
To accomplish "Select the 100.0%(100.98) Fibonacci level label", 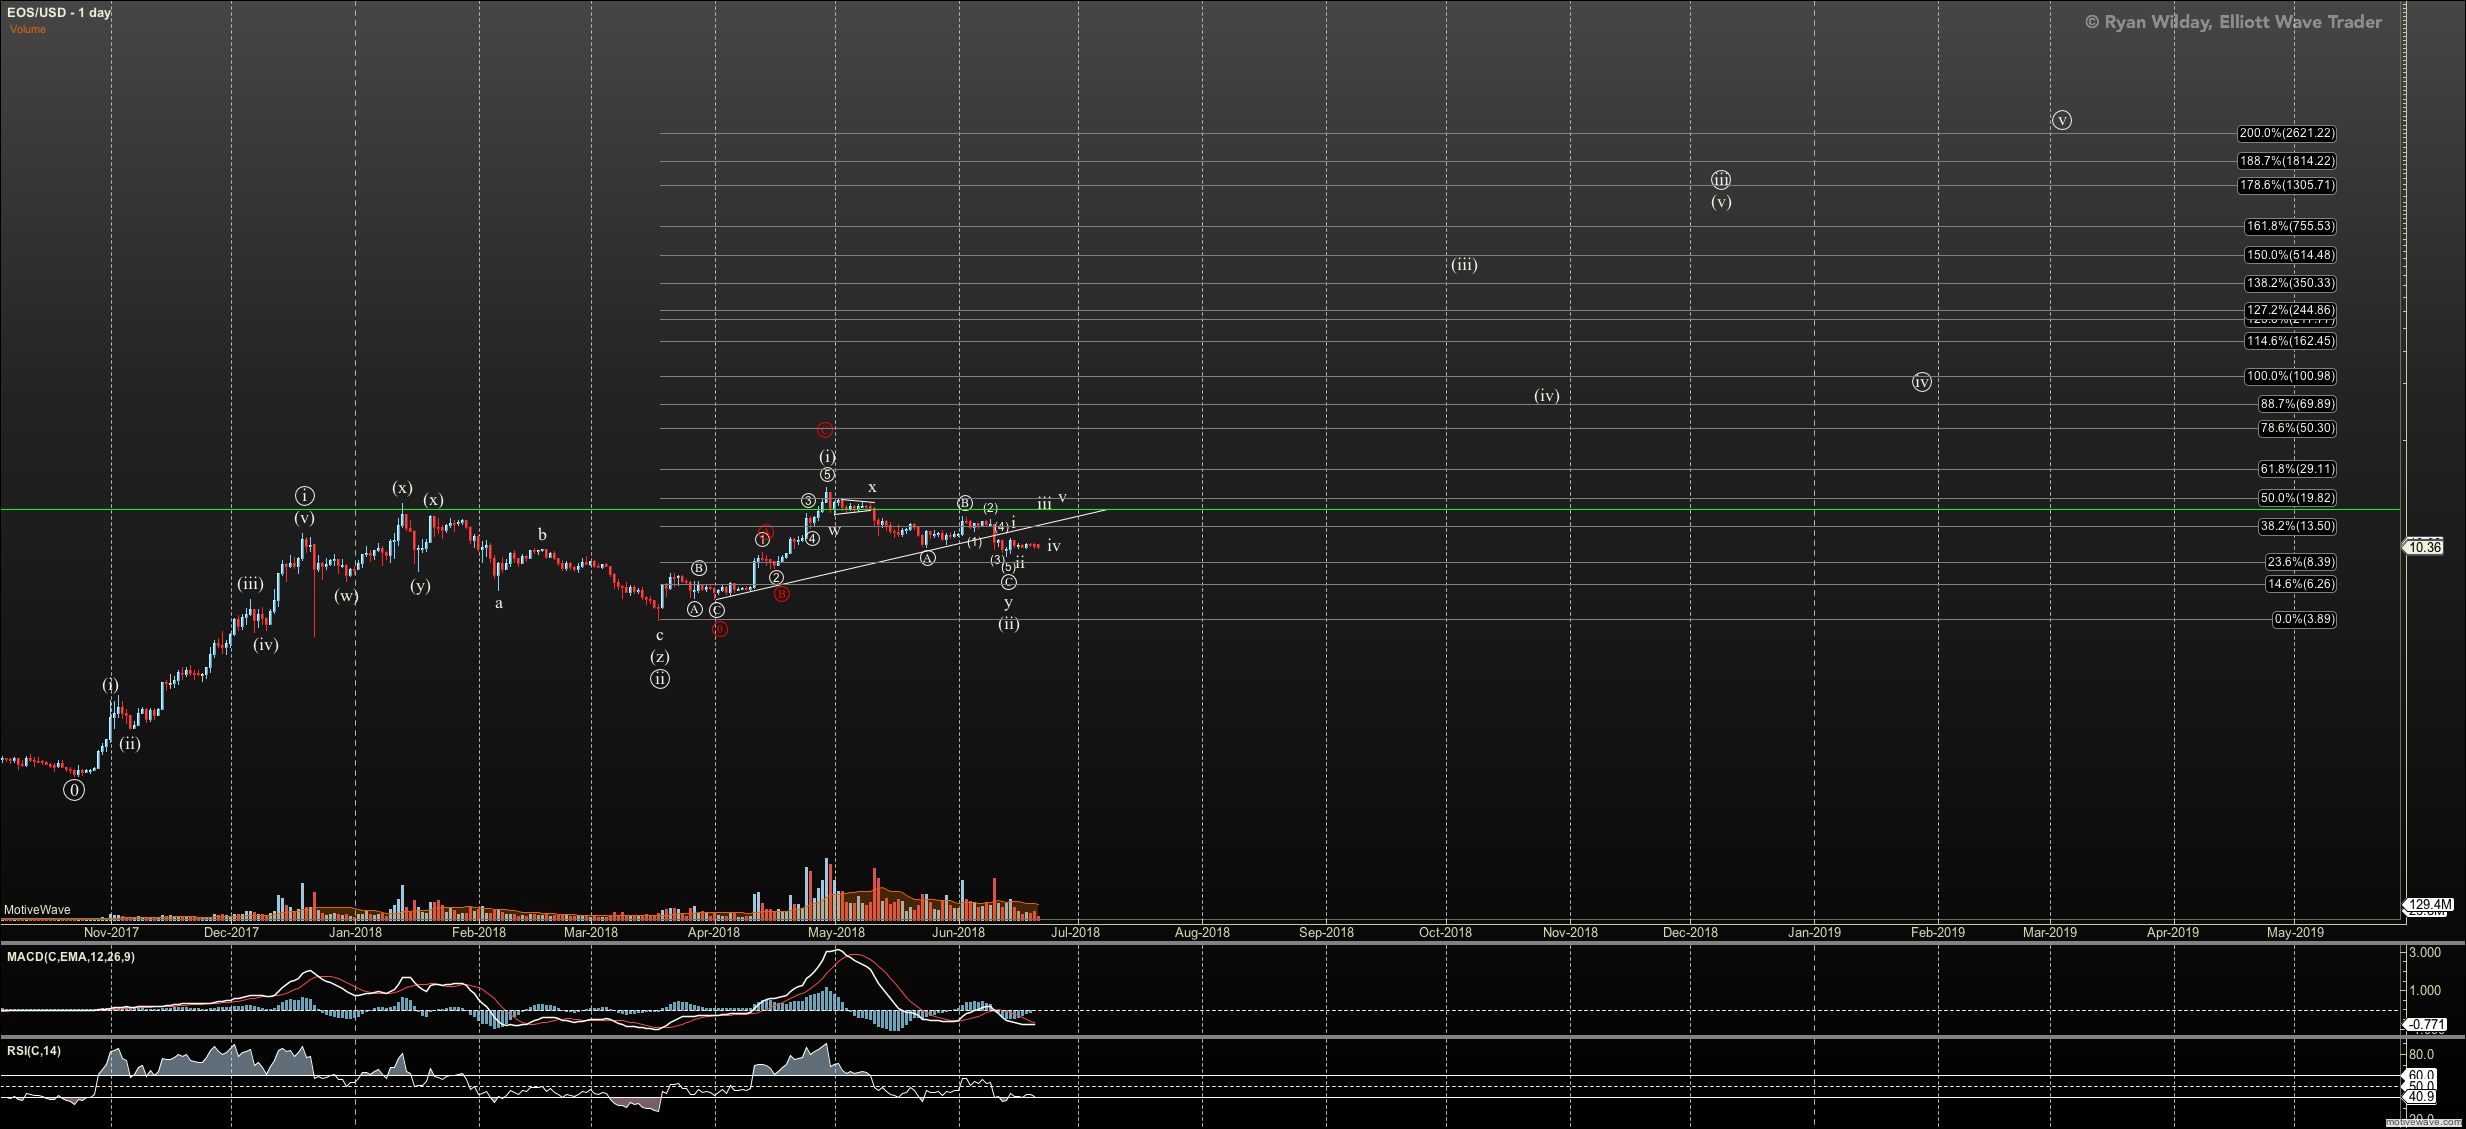I will [2290, 376].
